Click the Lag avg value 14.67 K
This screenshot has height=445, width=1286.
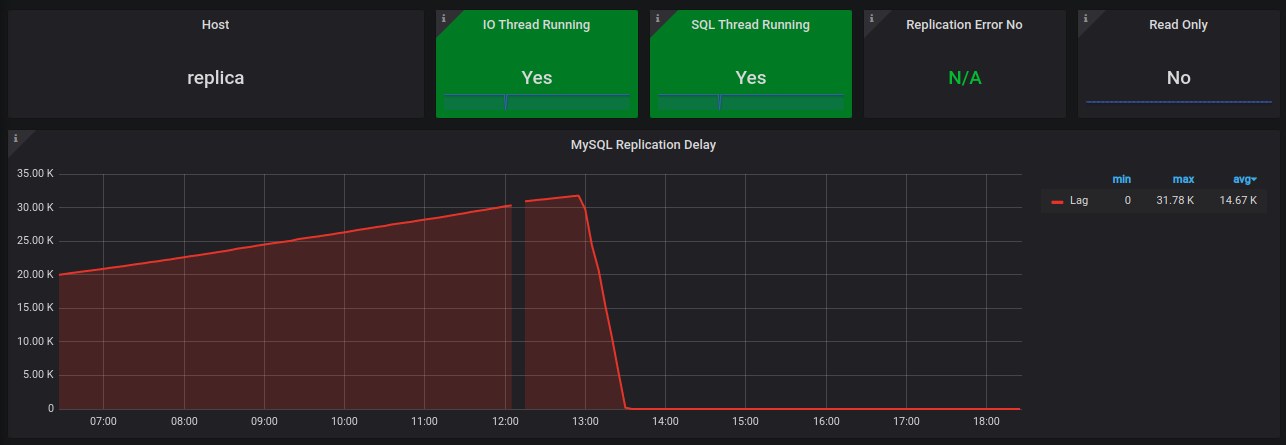tap(1238, 201)
